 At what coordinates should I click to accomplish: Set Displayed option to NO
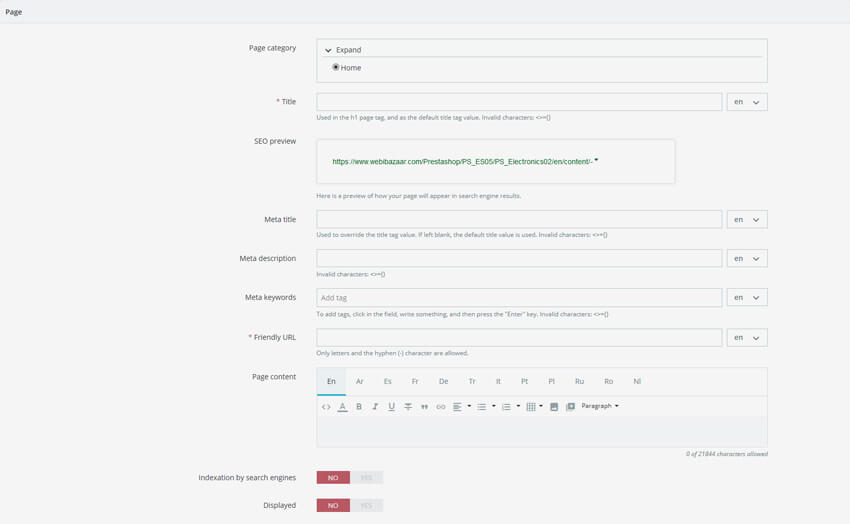pos(333,506)
